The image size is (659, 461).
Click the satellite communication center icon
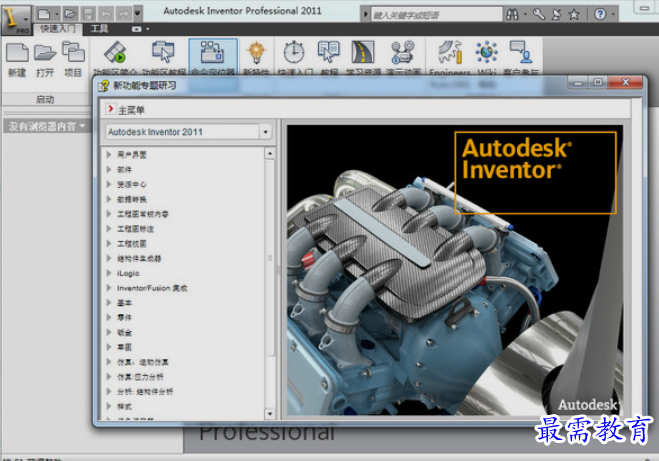point(556,15)
